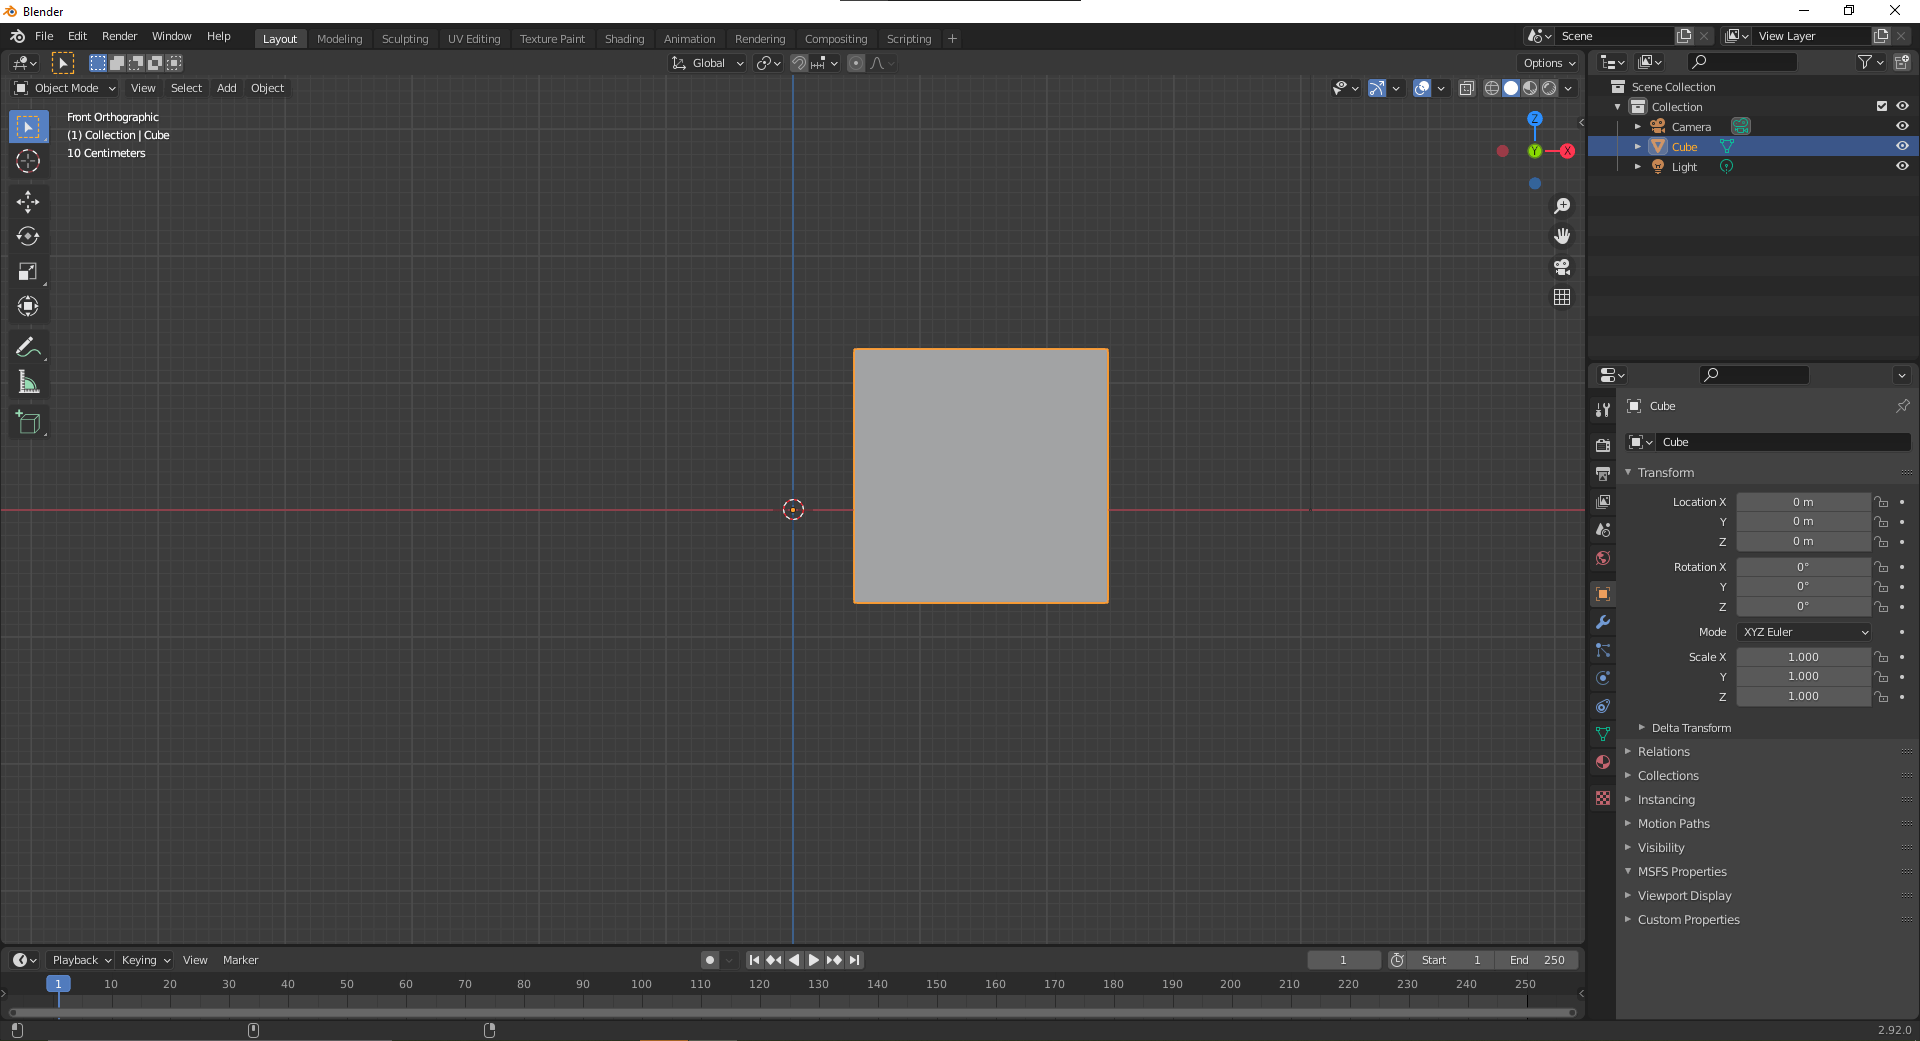This screenshot has width=1920, height=1041.
Task: Lock the Location X value
Action: click(x=1881, y=501)
